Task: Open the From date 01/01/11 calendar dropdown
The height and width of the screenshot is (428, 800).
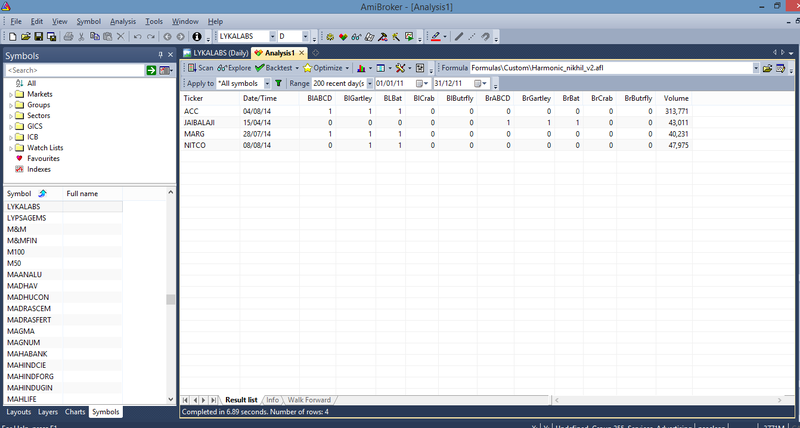Action: click(422, 83)
